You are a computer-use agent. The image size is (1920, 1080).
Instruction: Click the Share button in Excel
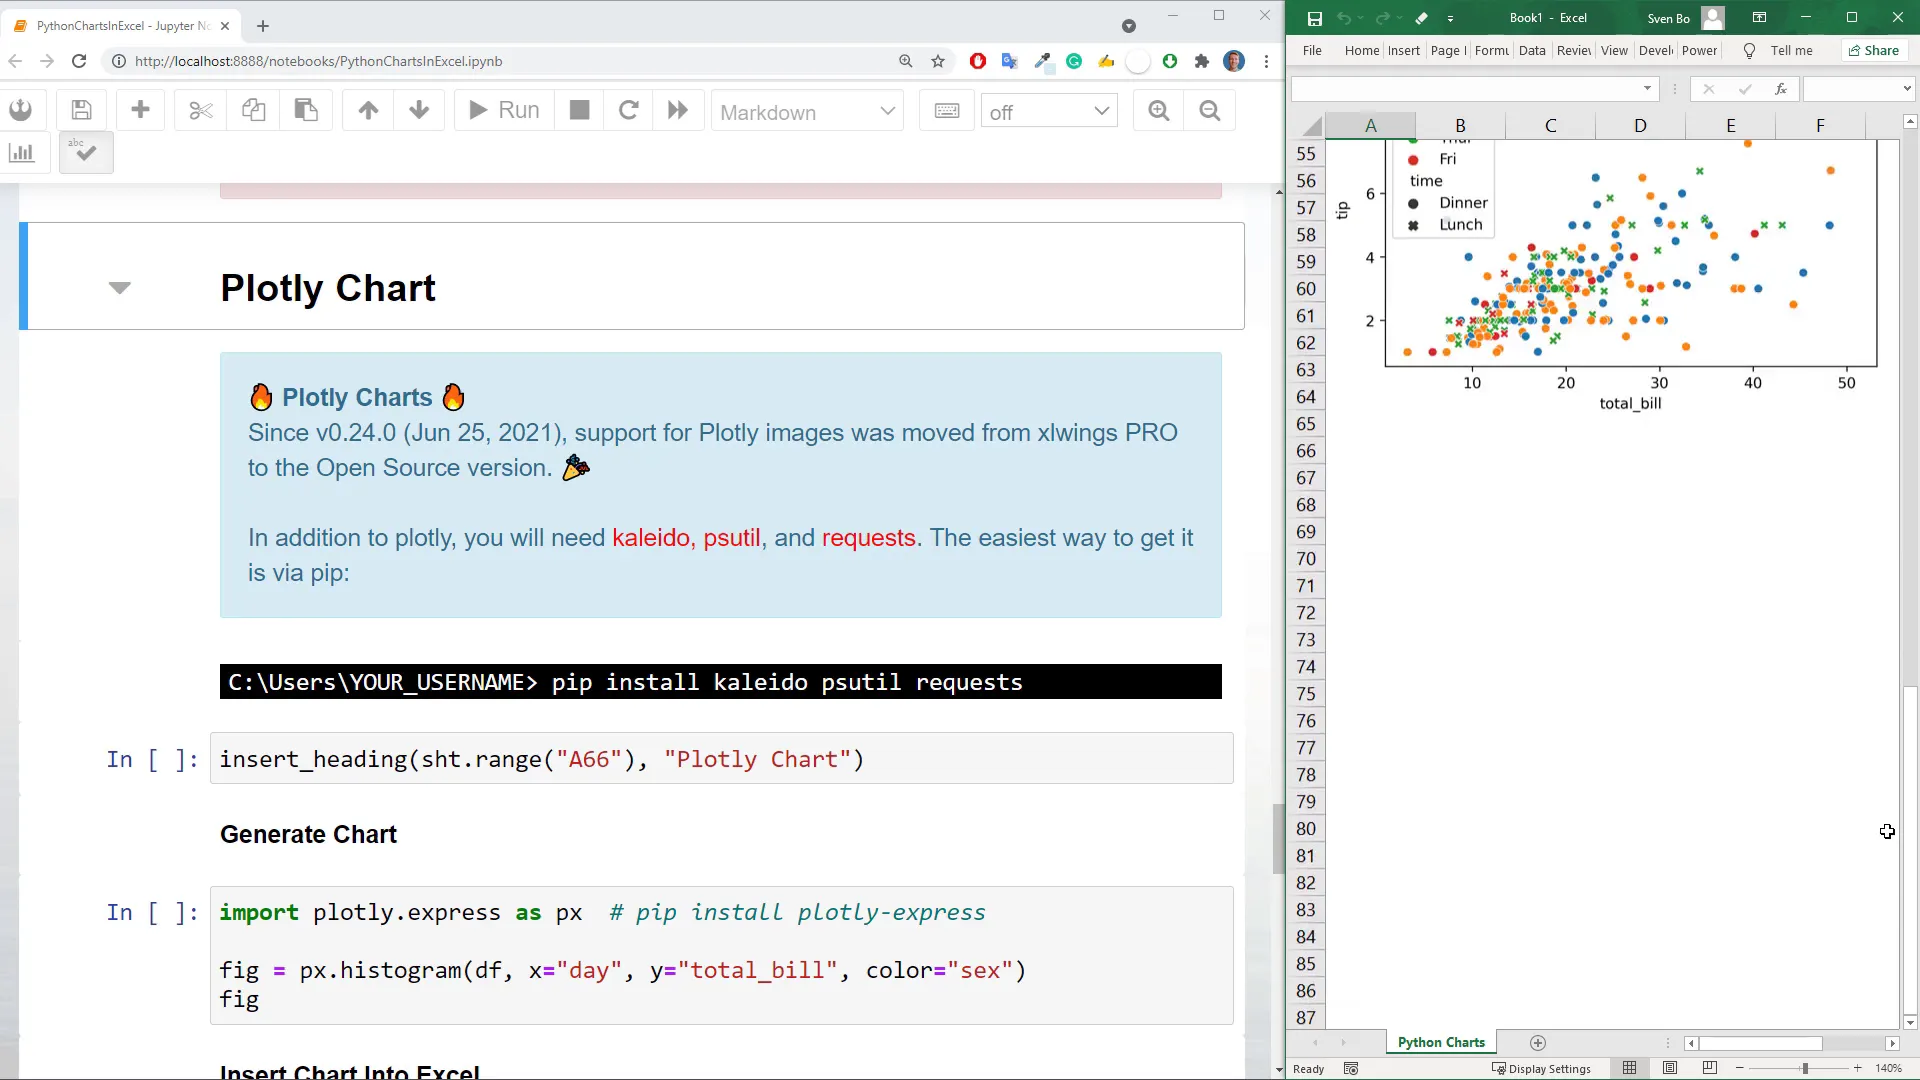(x=1873, y=50)
